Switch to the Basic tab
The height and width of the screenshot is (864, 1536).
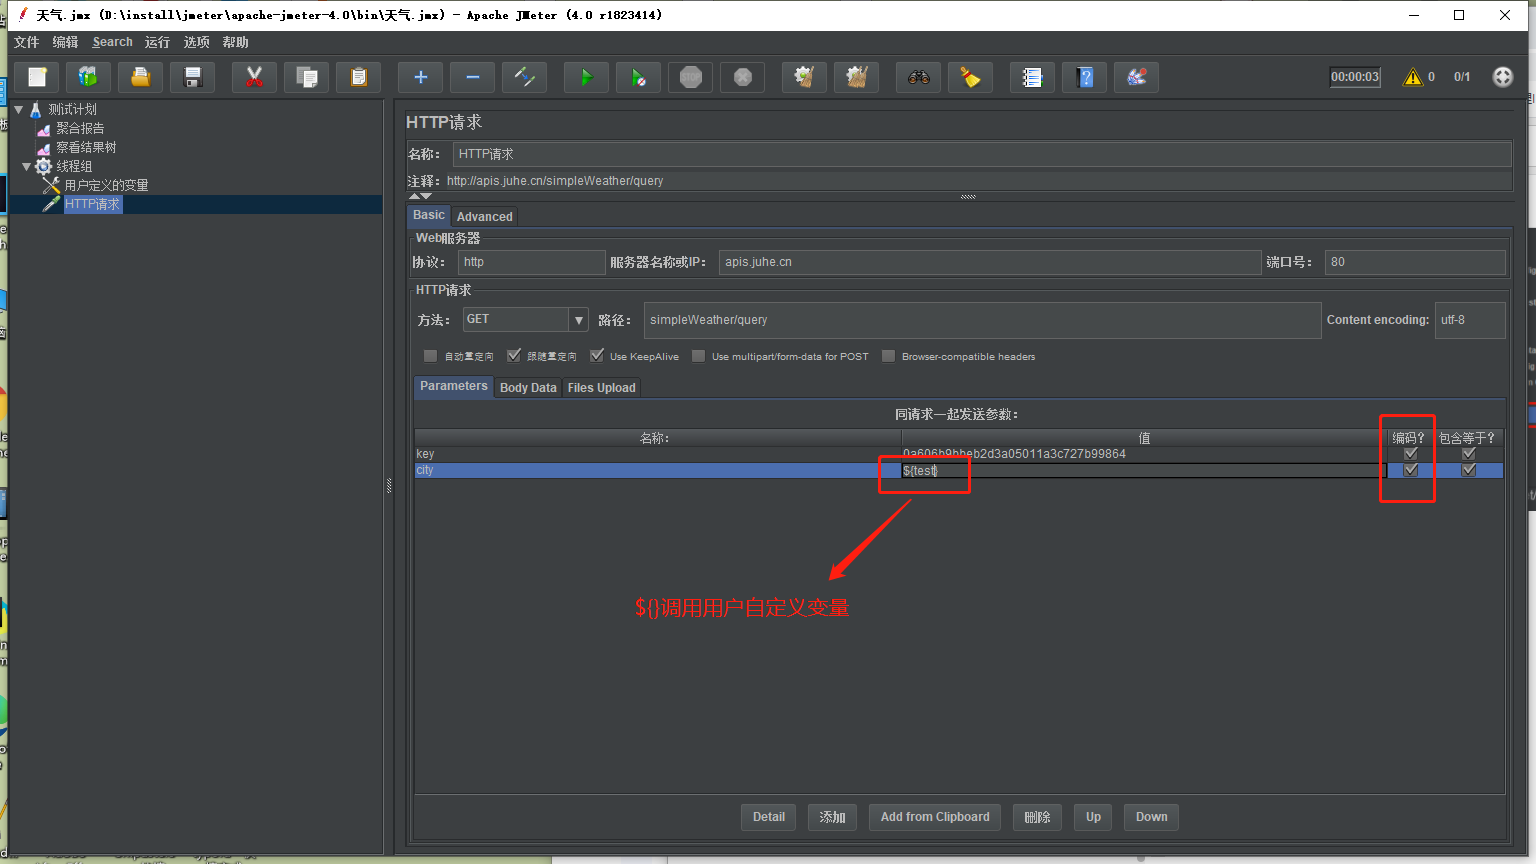429,215
